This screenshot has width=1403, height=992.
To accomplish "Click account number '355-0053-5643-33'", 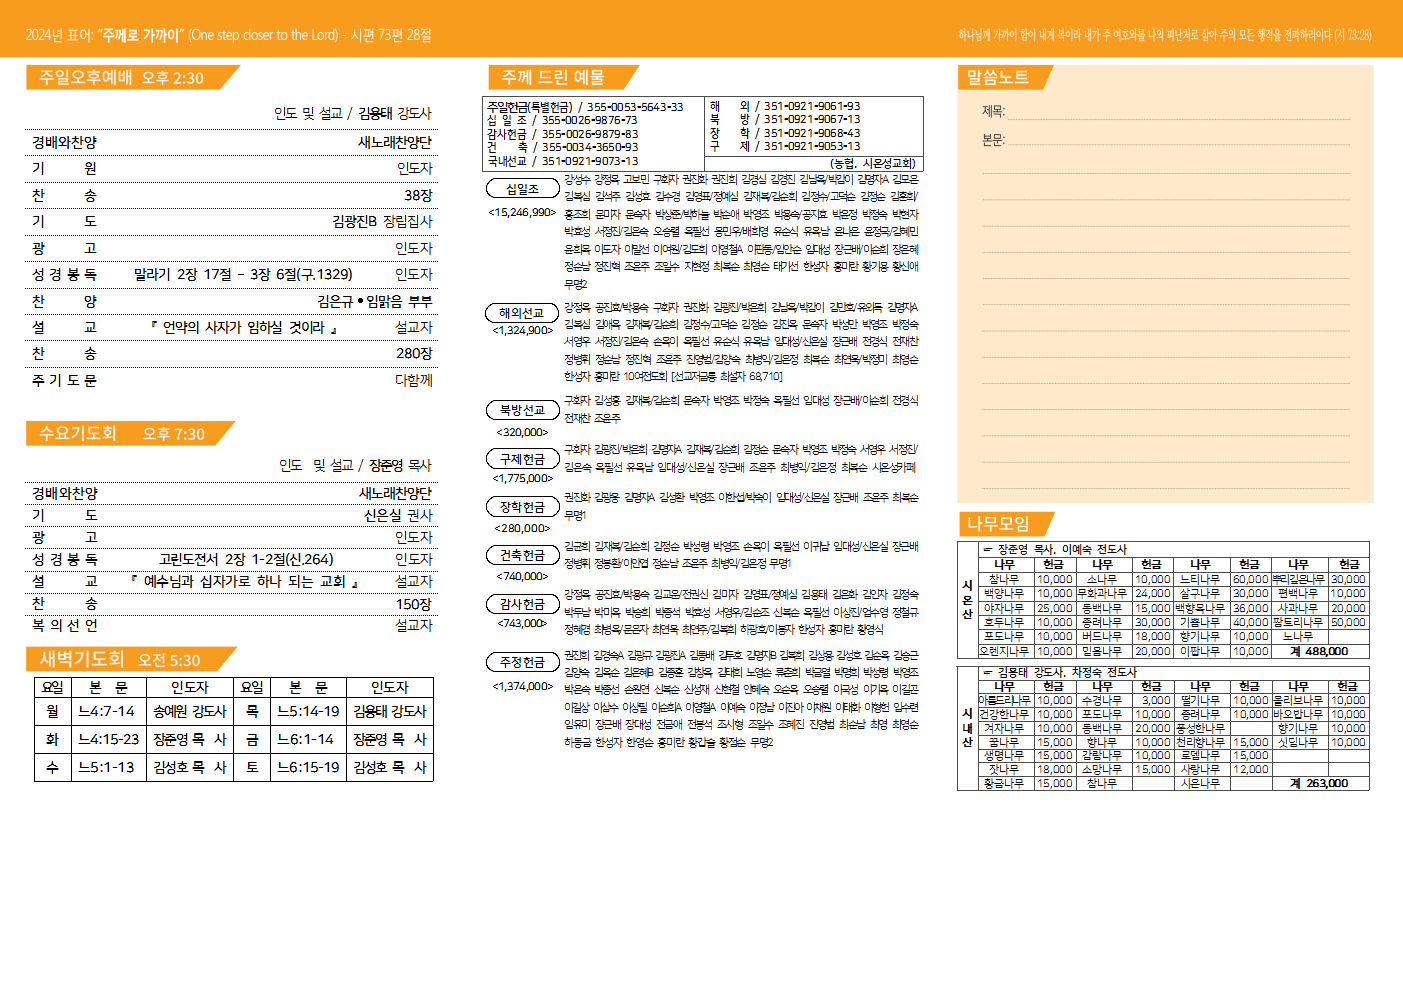I will click(x=635, y=107).
